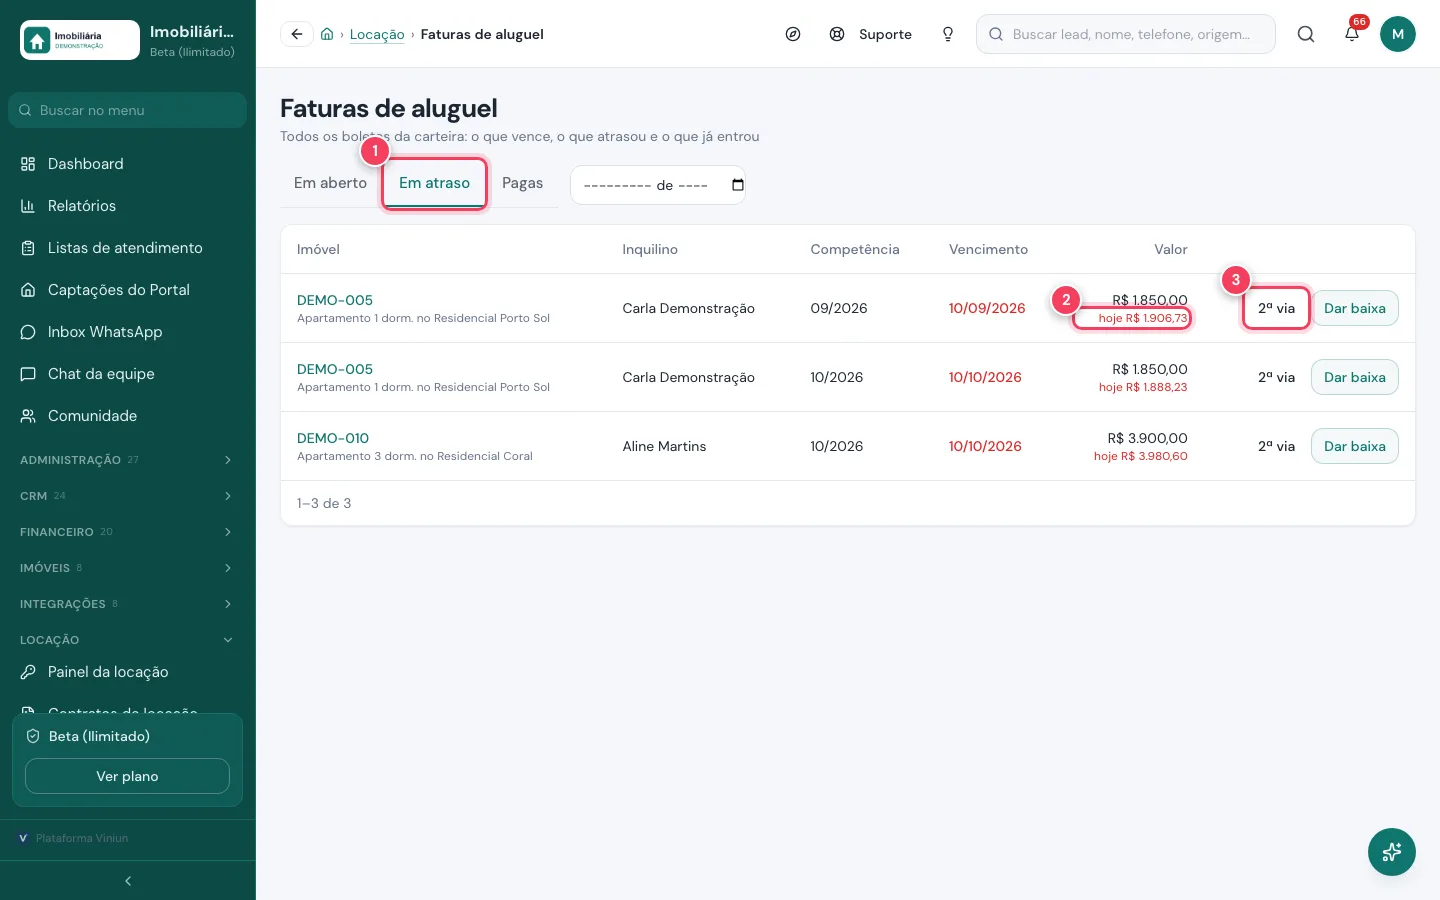Open the lightbulb tips icon
This screenshot has width=1440, height=900.
(x=948, y=34)
